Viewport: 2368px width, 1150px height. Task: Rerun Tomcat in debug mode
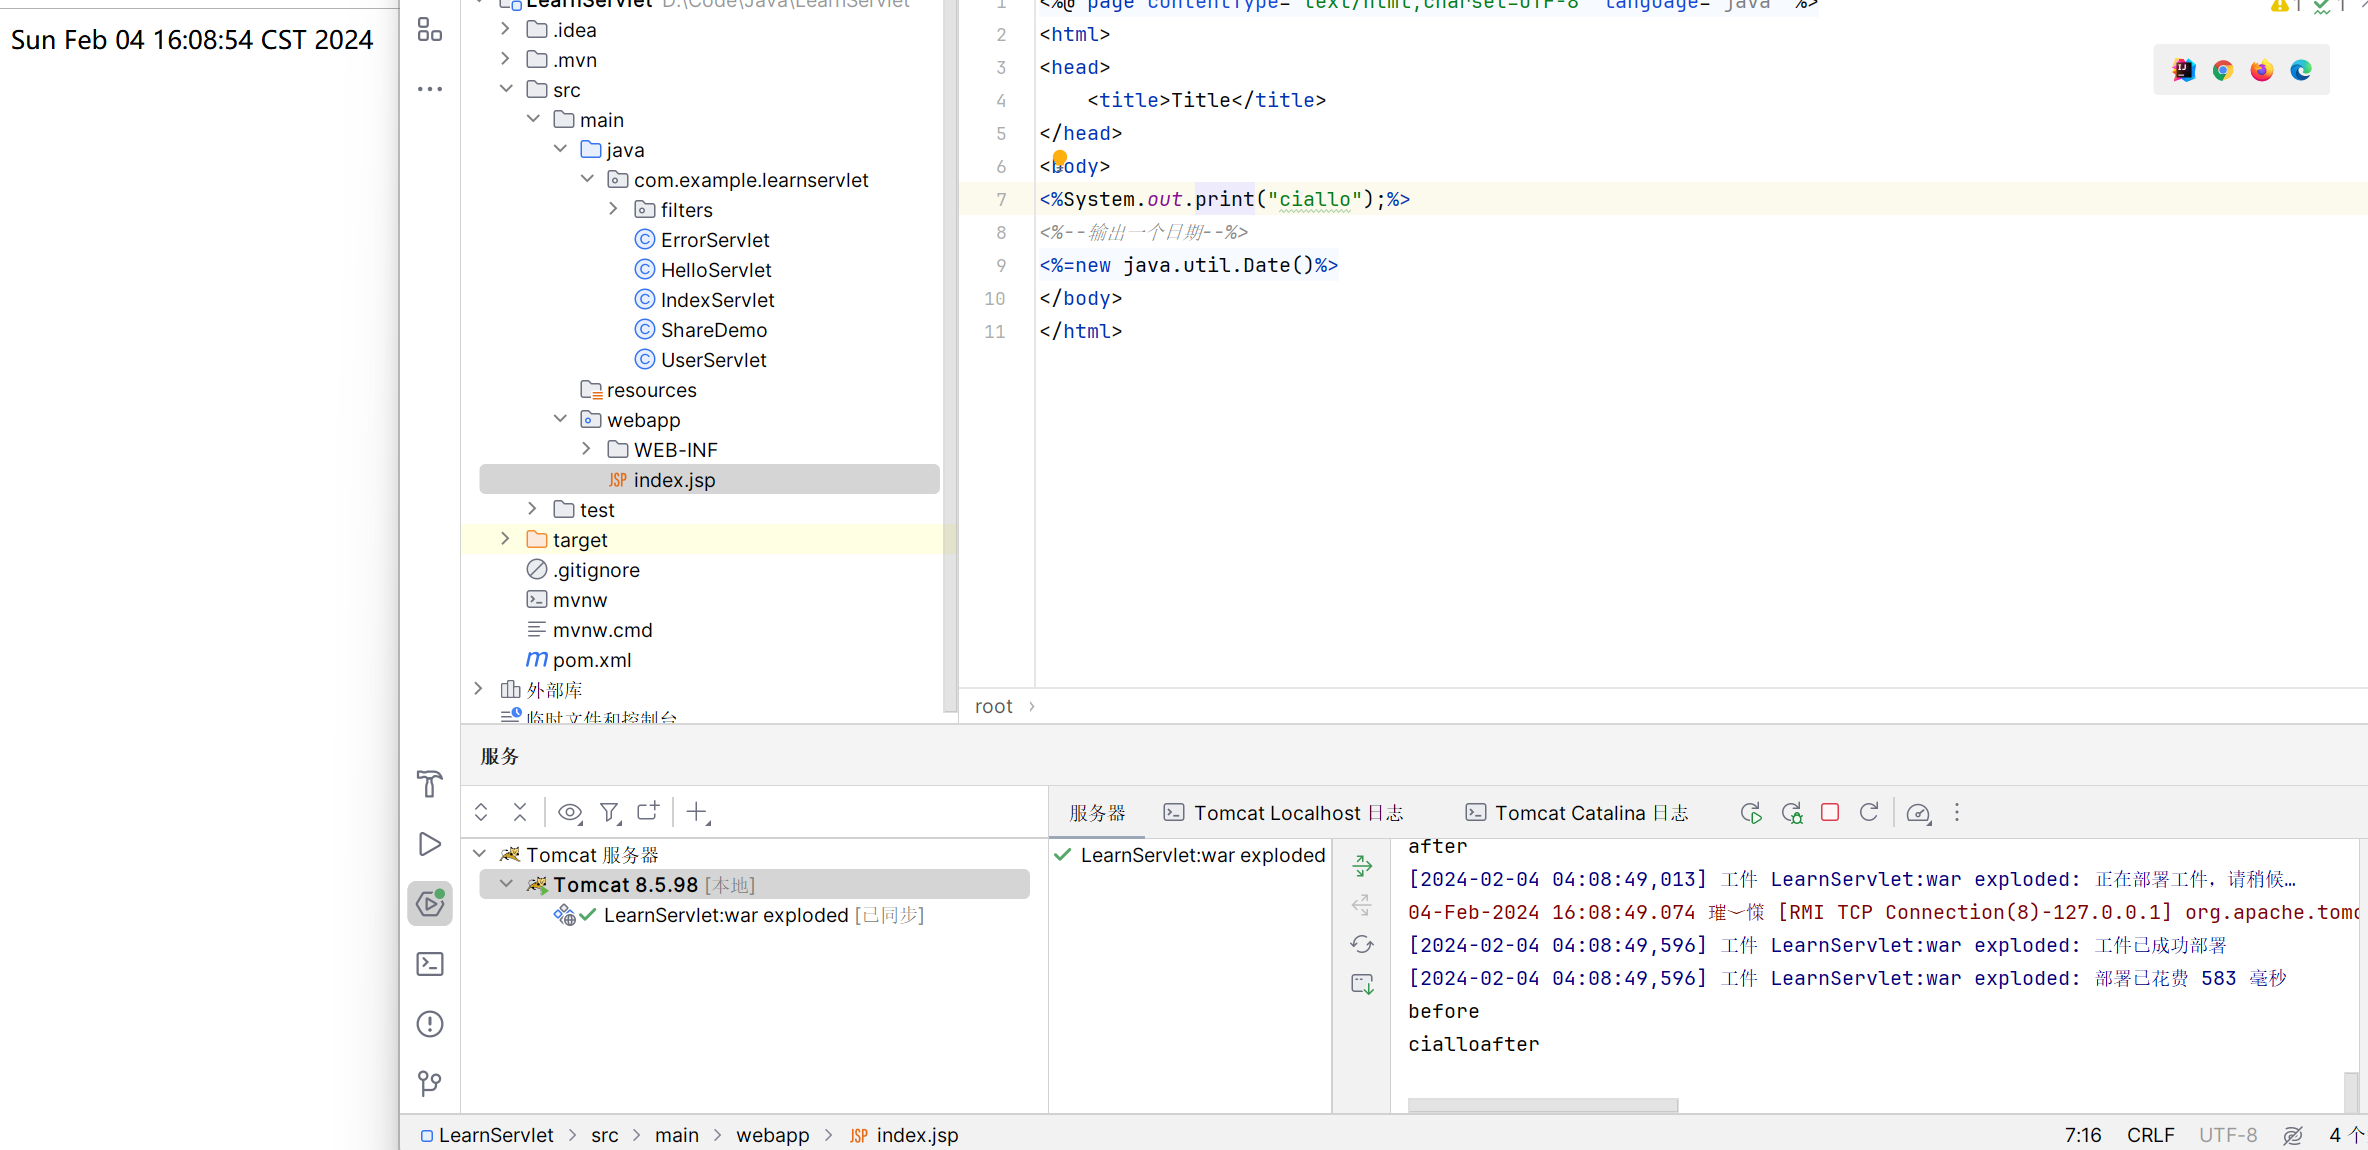[x=1791, y=813]
